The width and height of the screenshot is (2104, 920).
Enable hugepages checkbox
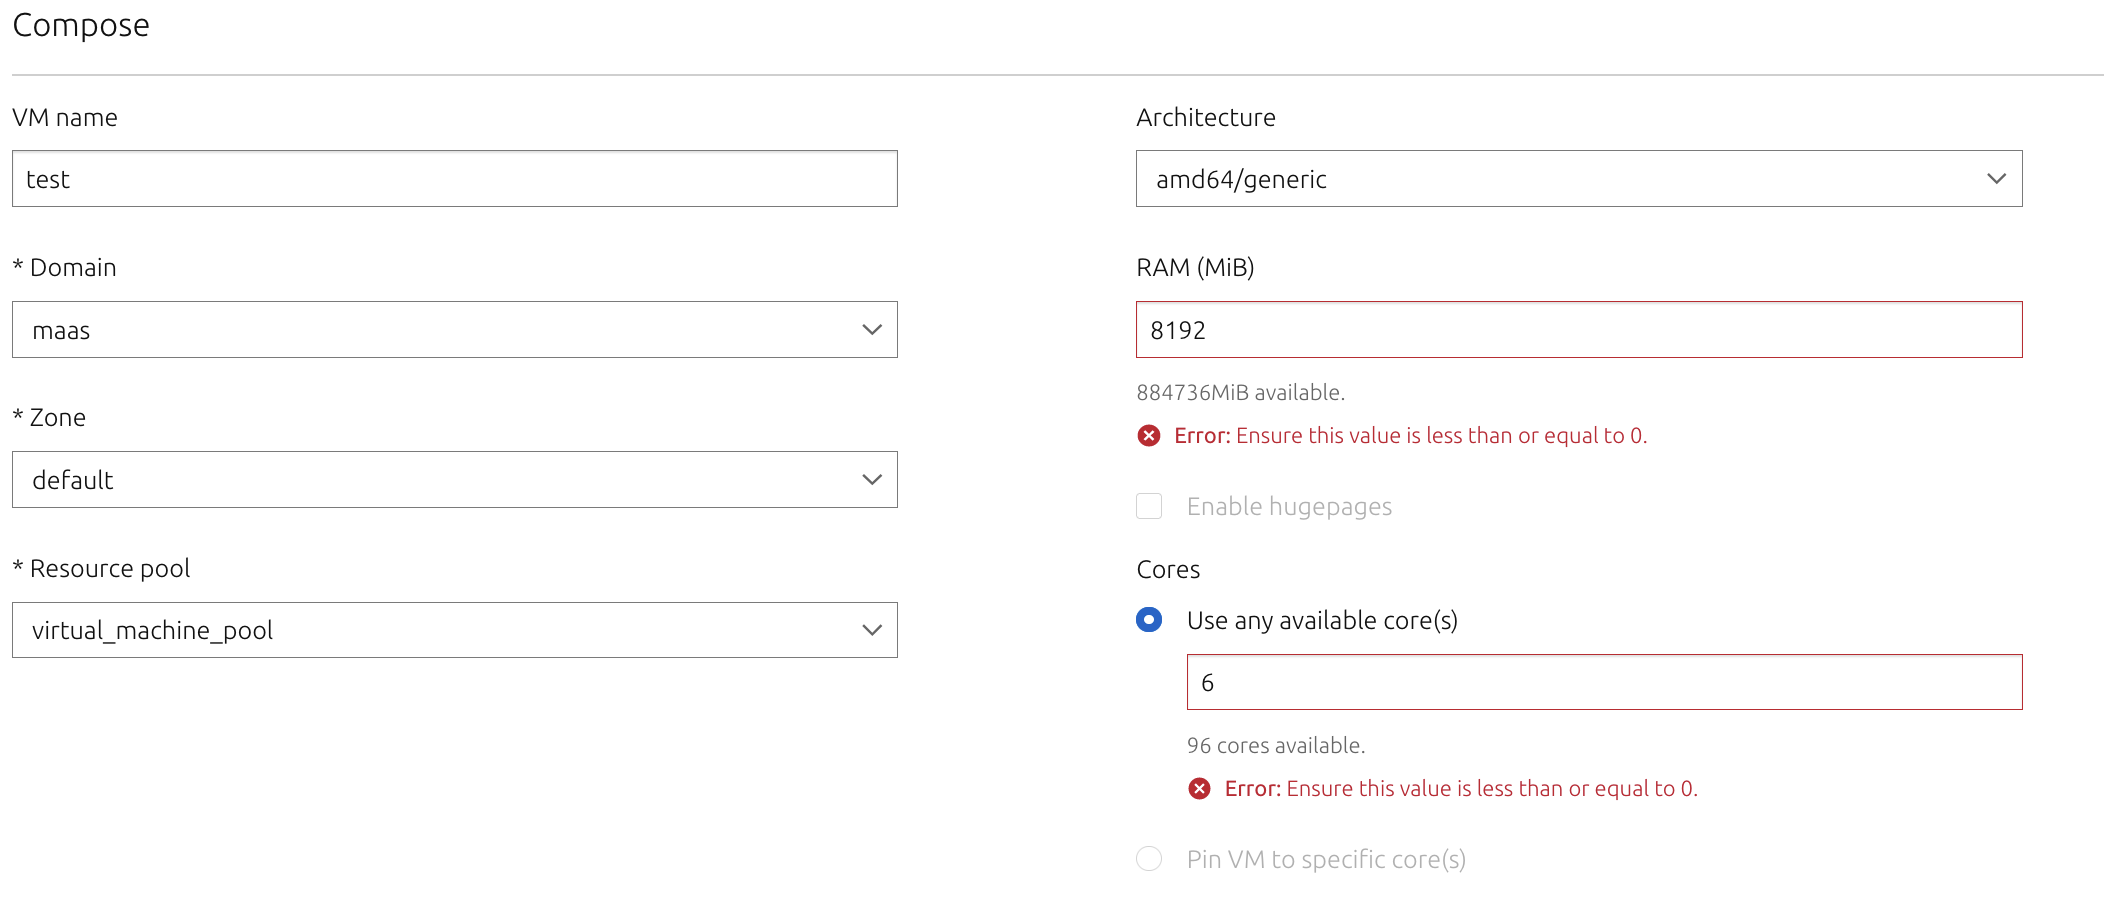pos(1149,506)
